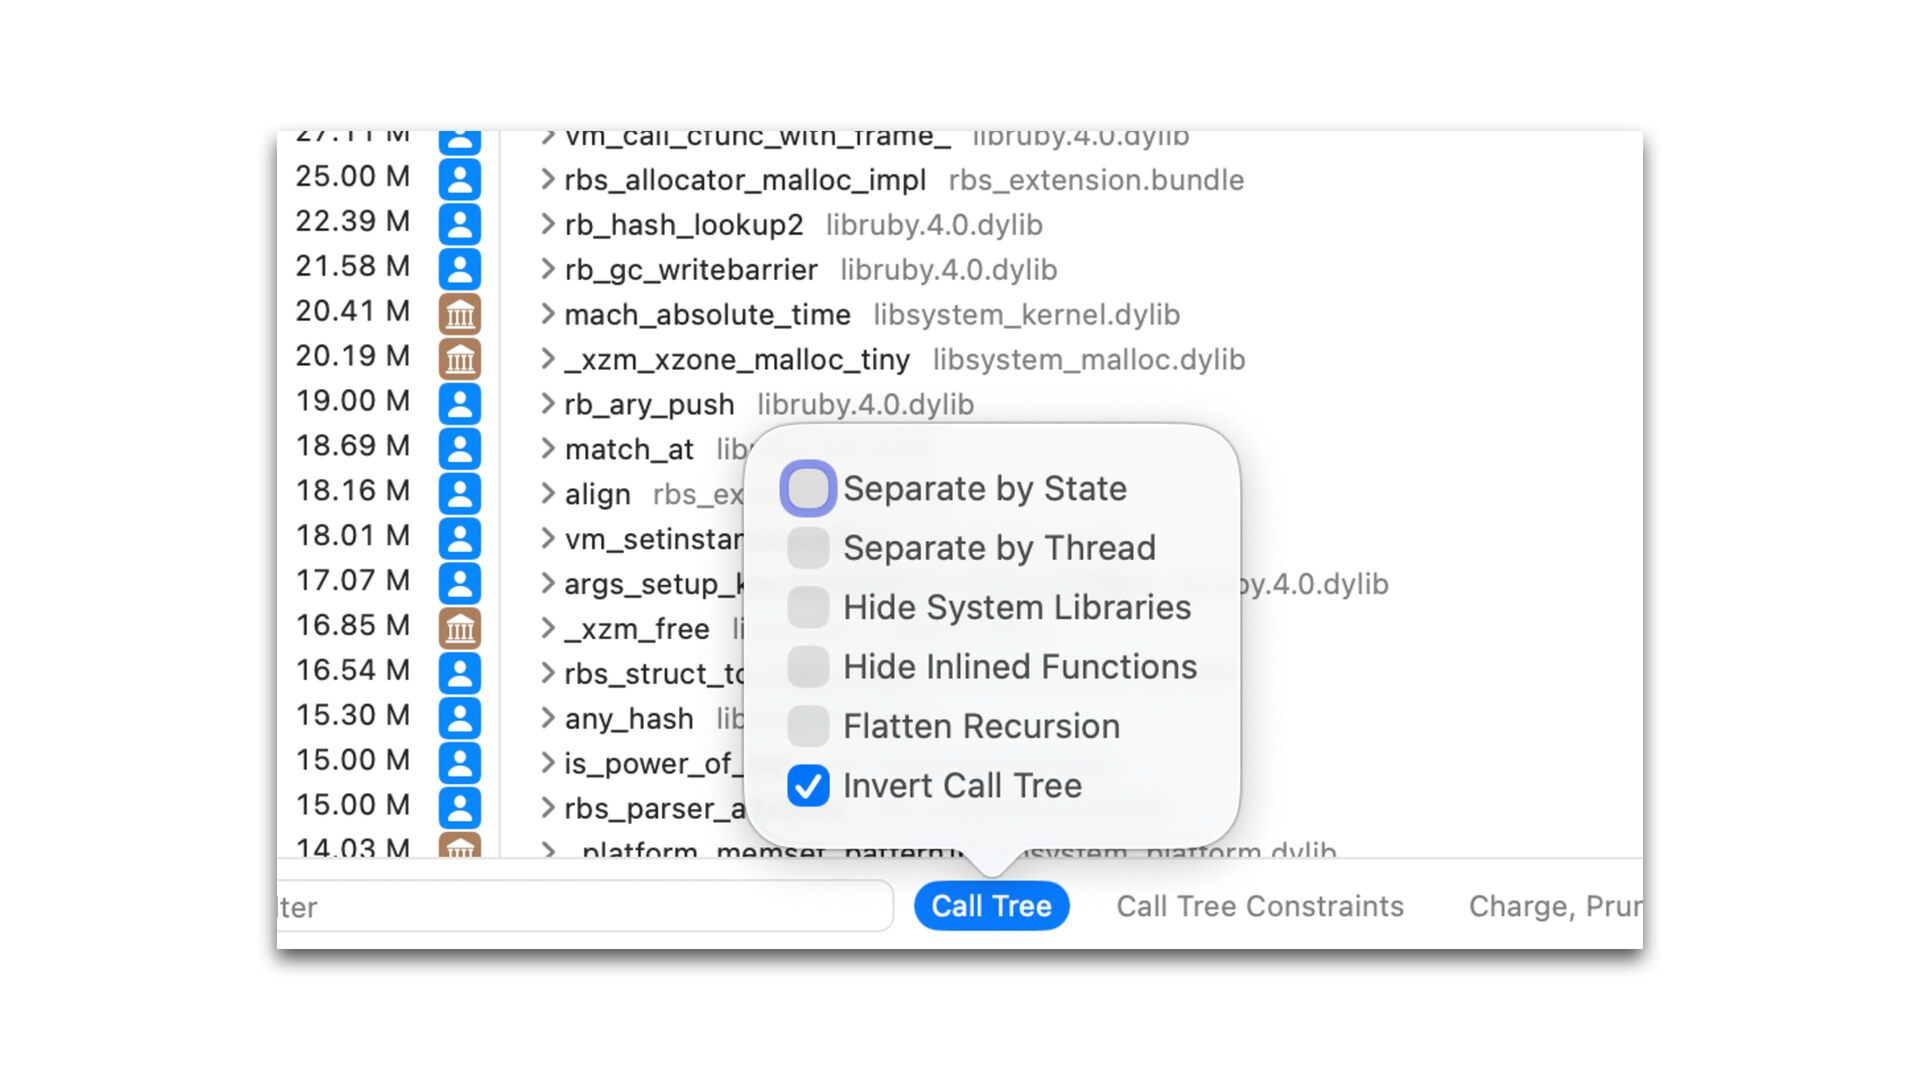Click the user icon in rb_gc_writebarrier row
Image resolution: width=1920 pixels, height=1080 pixels.
459,270
